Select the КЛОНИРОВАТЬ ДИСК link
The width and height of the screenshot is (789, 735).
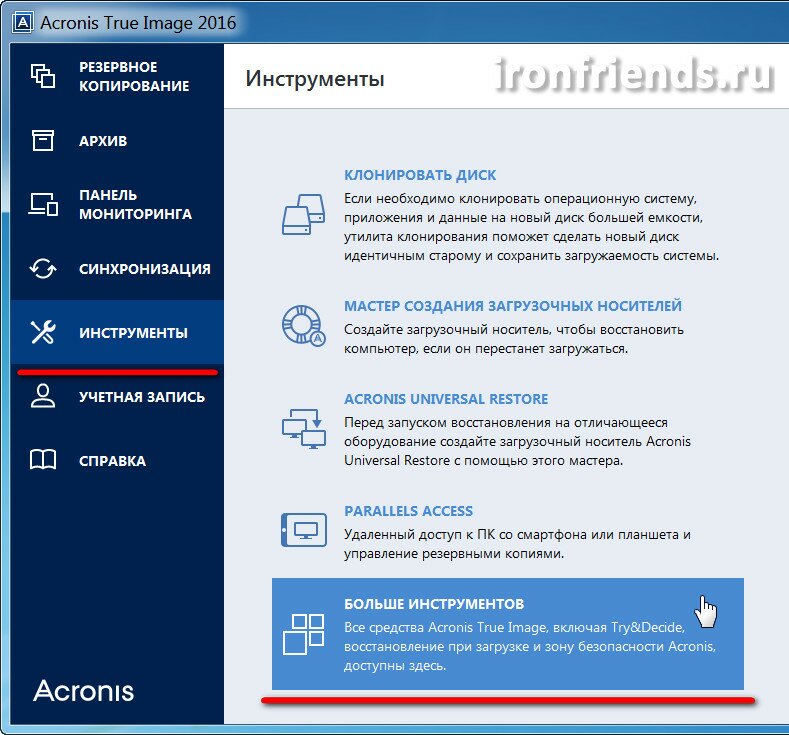point(420,175)
